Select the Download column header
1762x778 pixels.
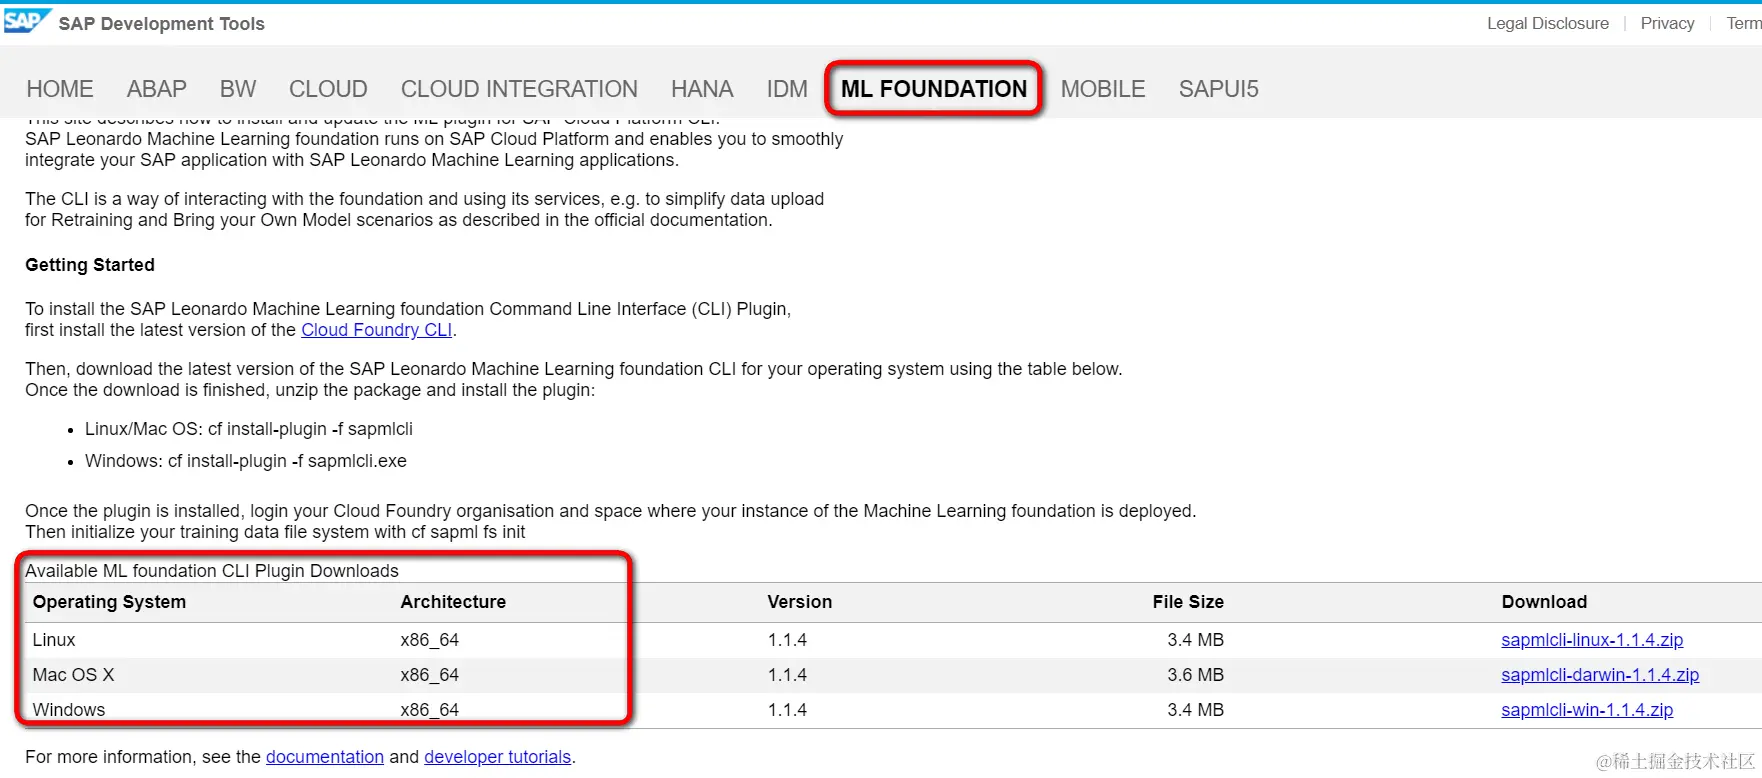(x=1544, y=602)
